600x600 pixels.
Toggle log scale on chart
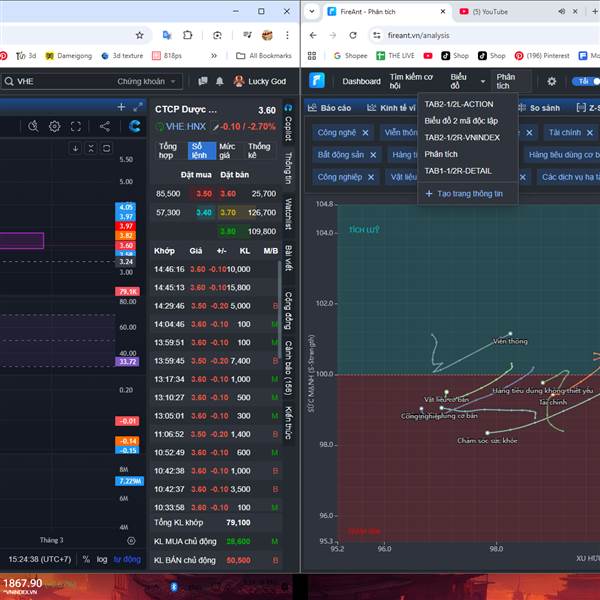102,559
